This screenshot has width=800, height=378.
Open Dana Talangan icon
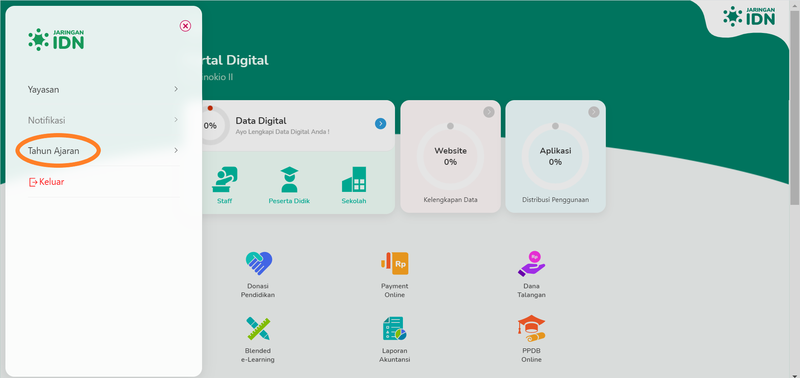coord(531,264)
